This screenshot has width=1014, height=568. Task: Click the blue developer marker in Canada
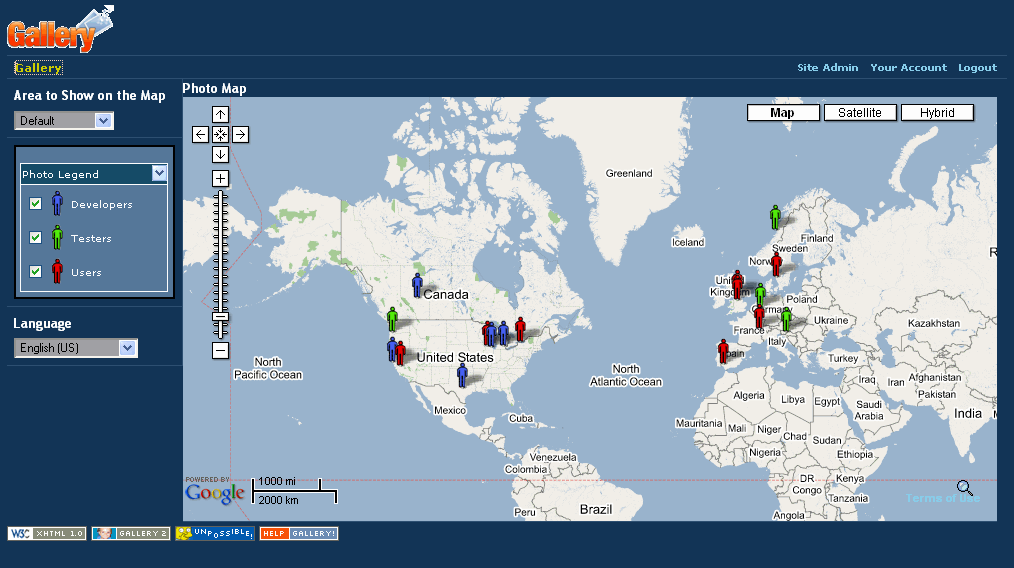pyautogui.click(x=417, y=285)
